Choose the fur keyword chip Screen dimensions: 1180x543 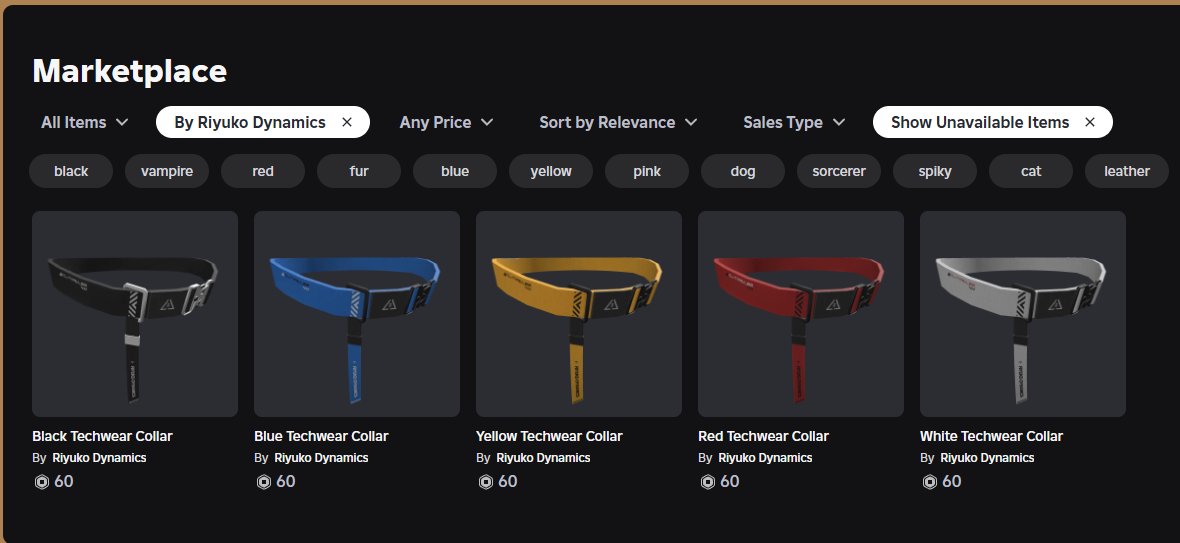(359, 171)
